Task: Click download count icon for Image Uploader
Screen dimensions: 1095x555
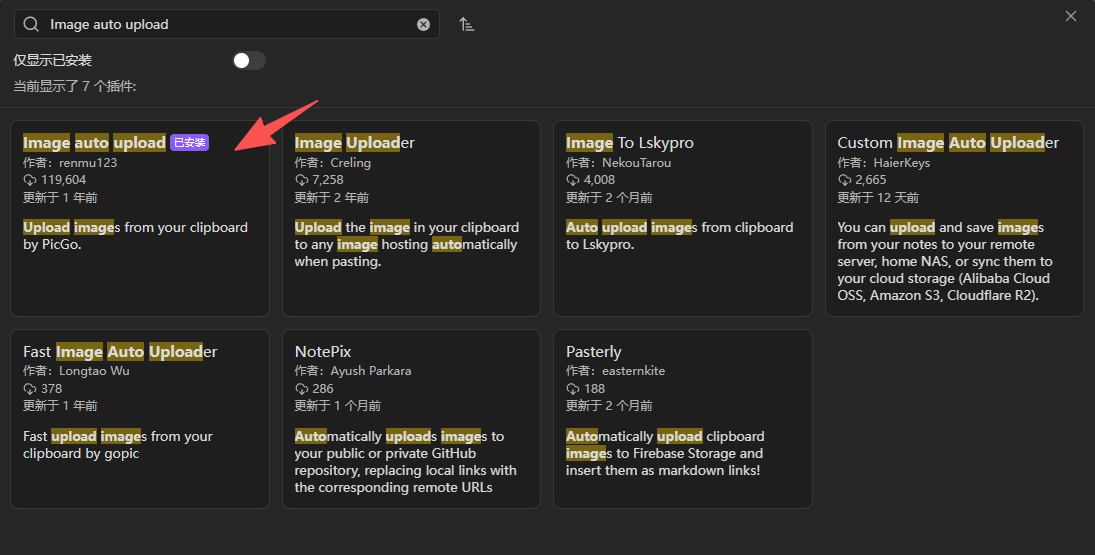Action: tap(301, 180)
